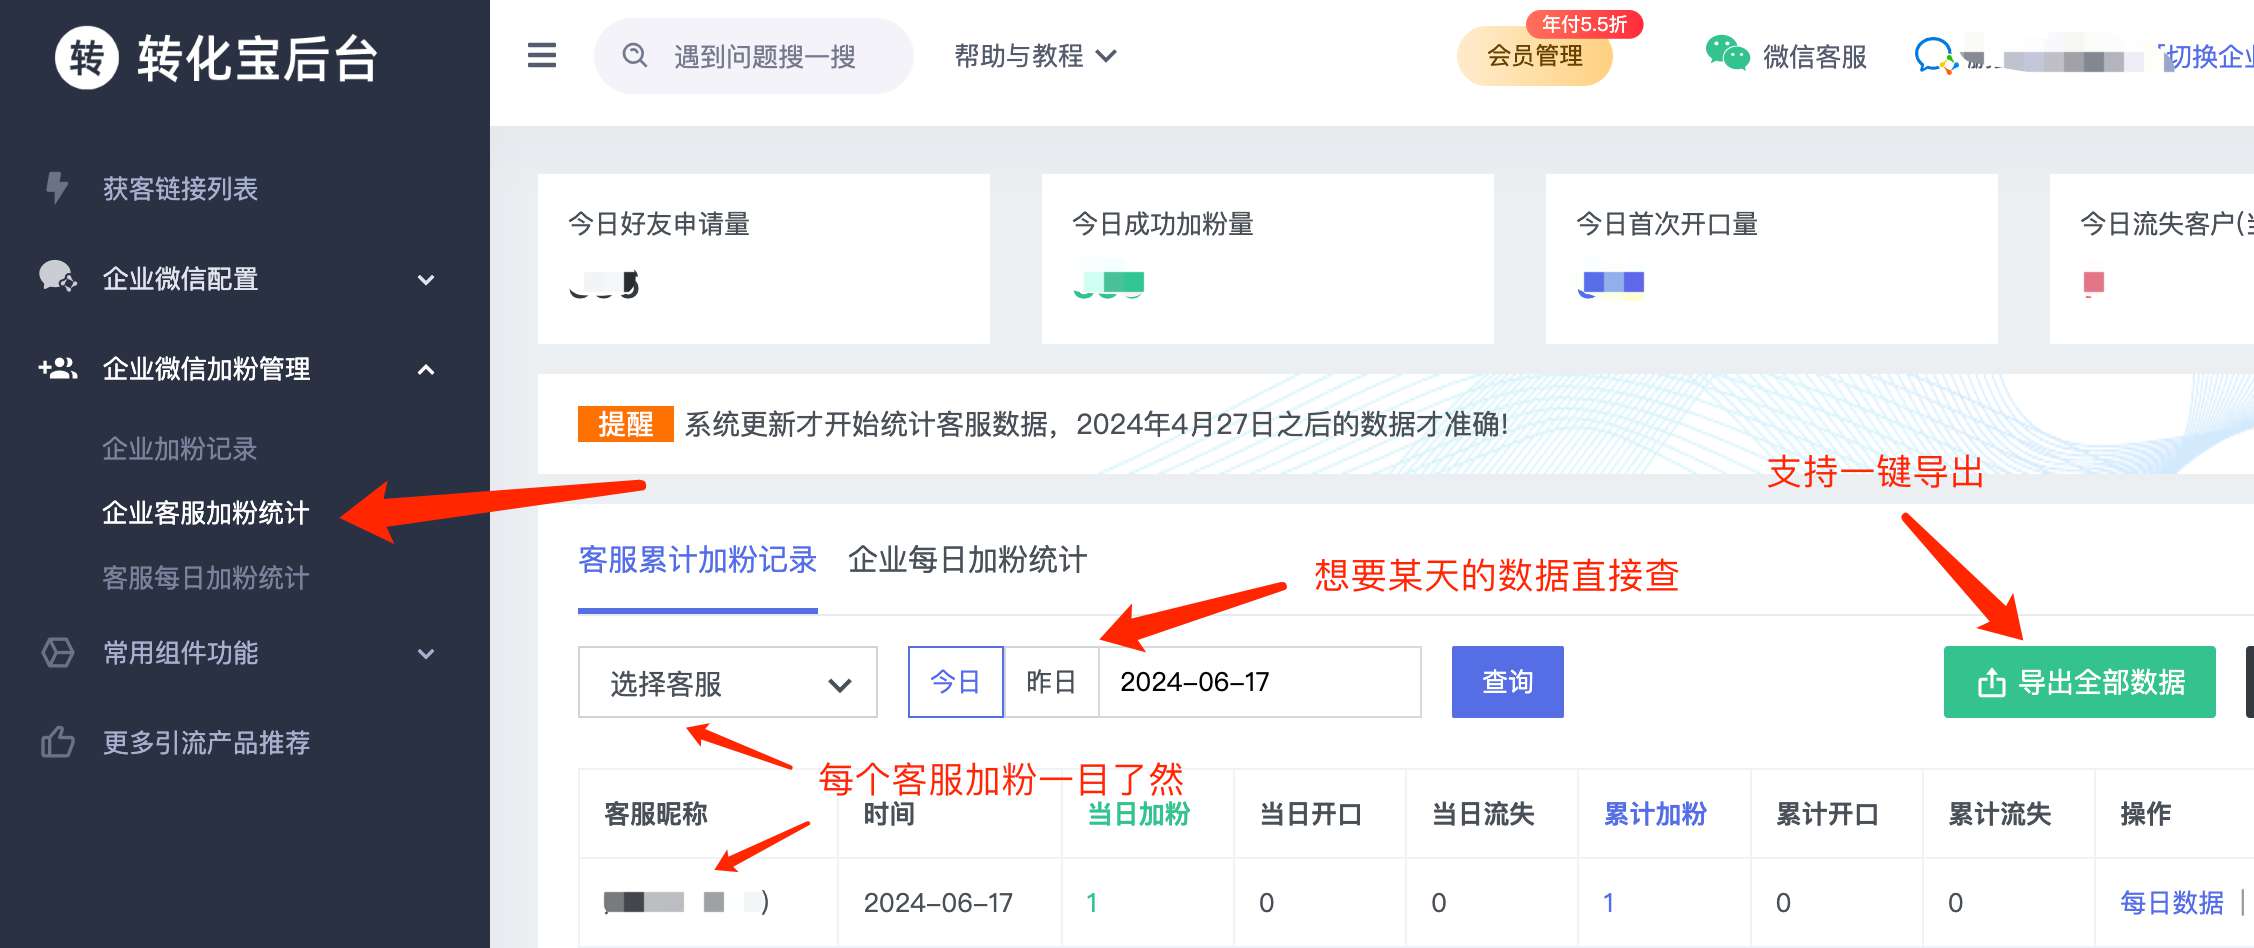
Task: Click the orange 提醒 tag
Action: pyautogui.click(x=625, y=424)
